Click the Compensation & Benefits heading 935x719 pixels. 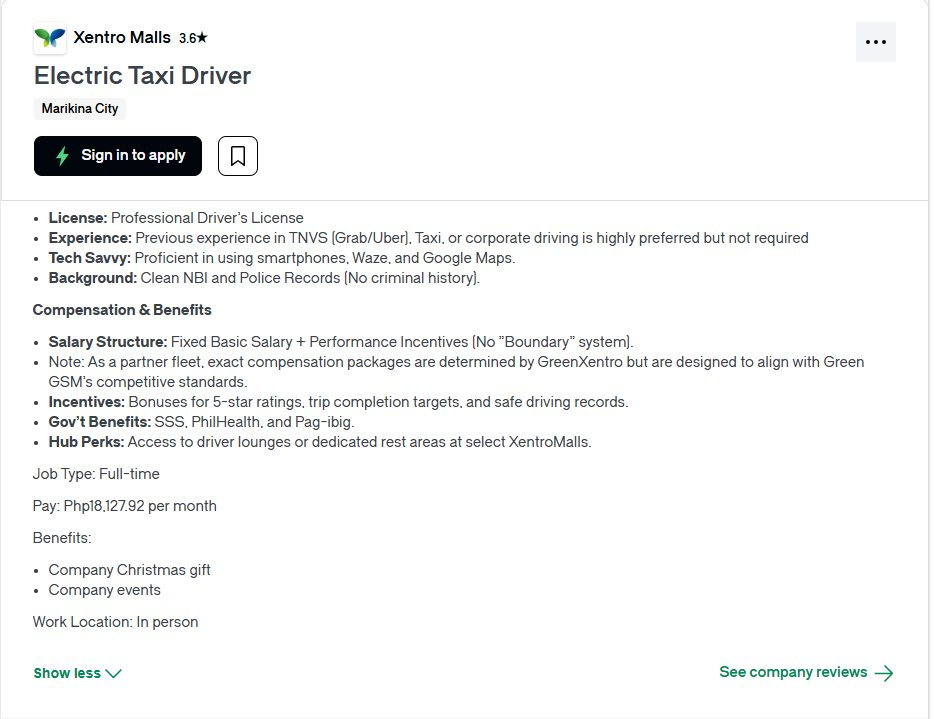pos(122,310)
